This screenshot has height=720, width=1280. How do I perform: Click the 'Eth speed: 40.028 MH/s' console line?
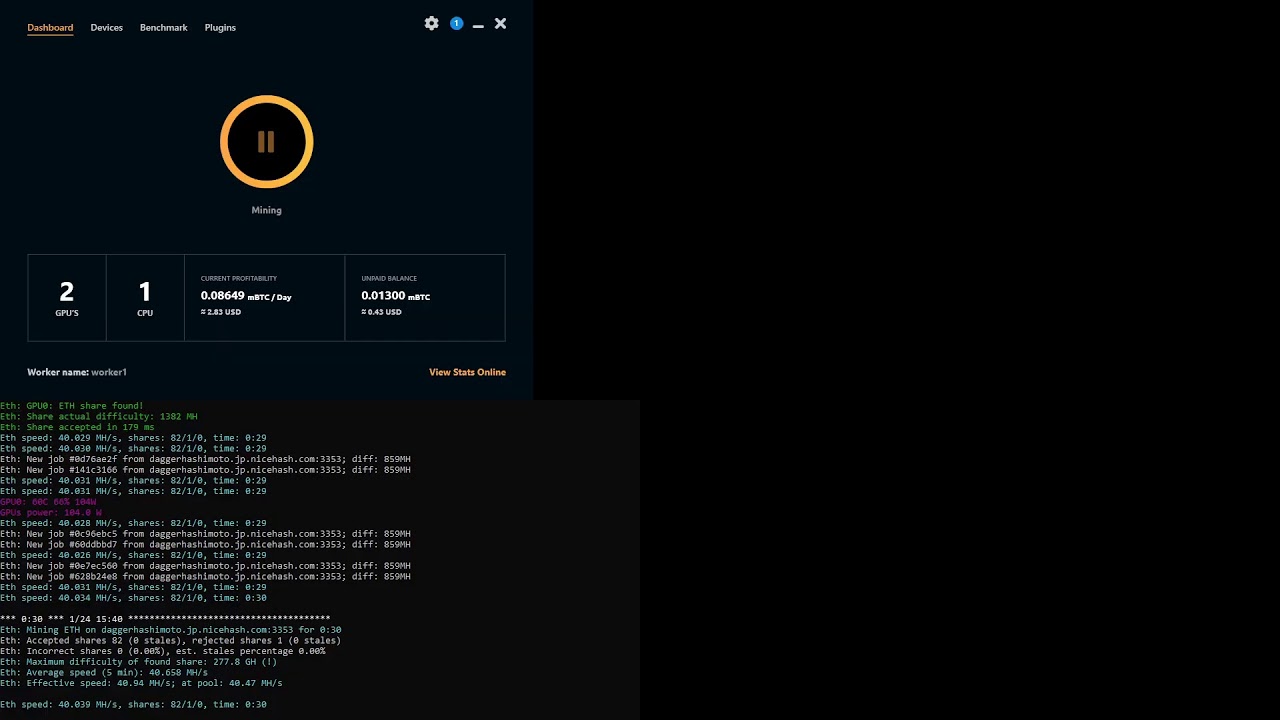tap(133, 523)
